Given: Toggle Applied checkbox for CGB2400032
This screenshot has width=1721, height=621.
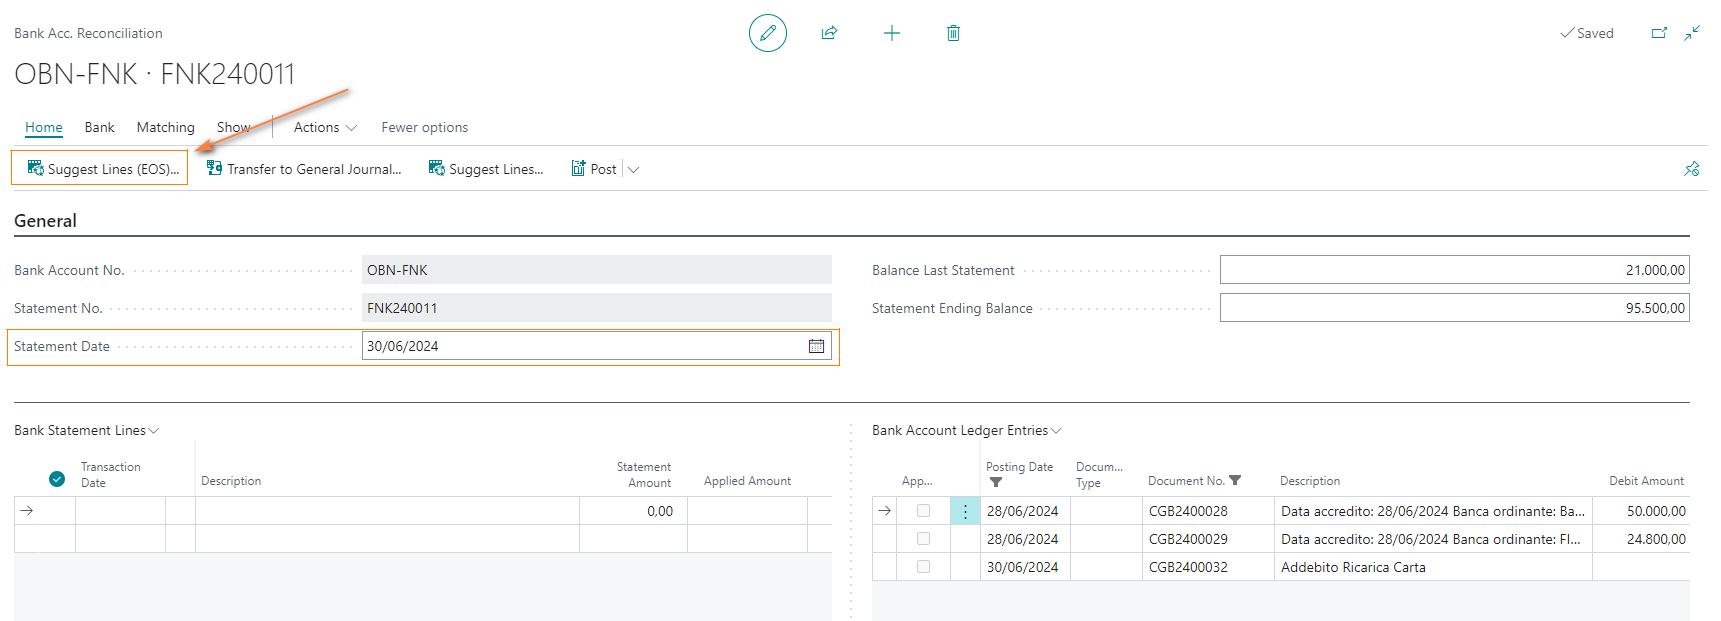Looking at the screenshot, I should tap(923, 567).
